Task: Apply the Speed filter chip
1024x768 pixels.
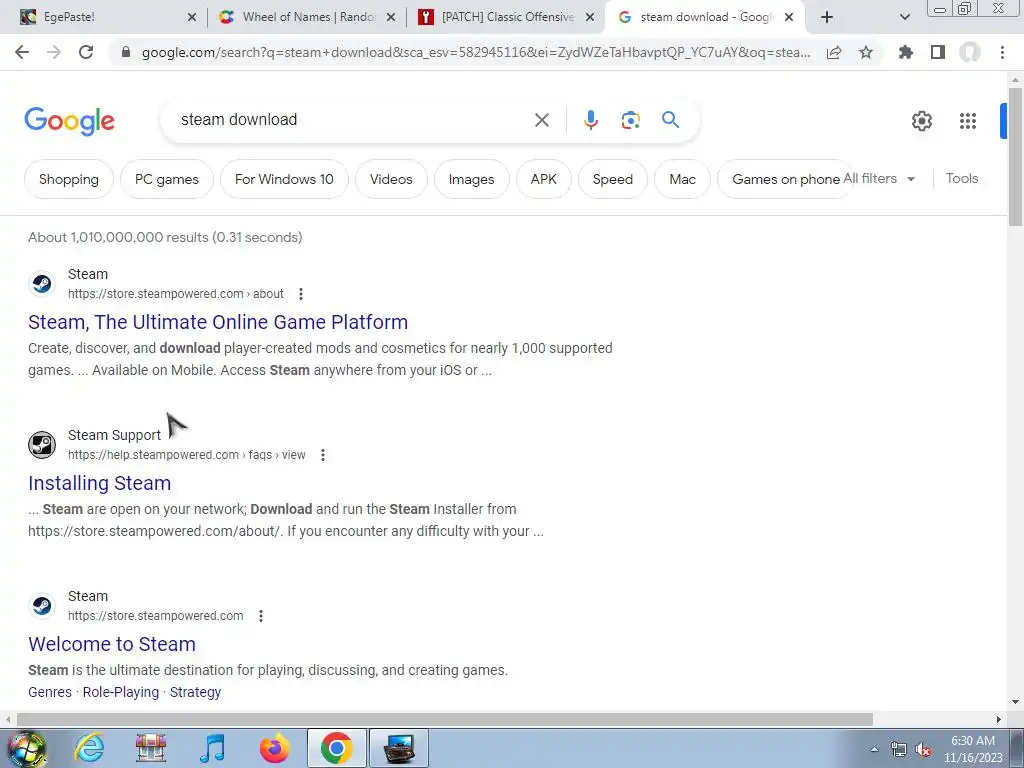Action: tap(613, 179)
